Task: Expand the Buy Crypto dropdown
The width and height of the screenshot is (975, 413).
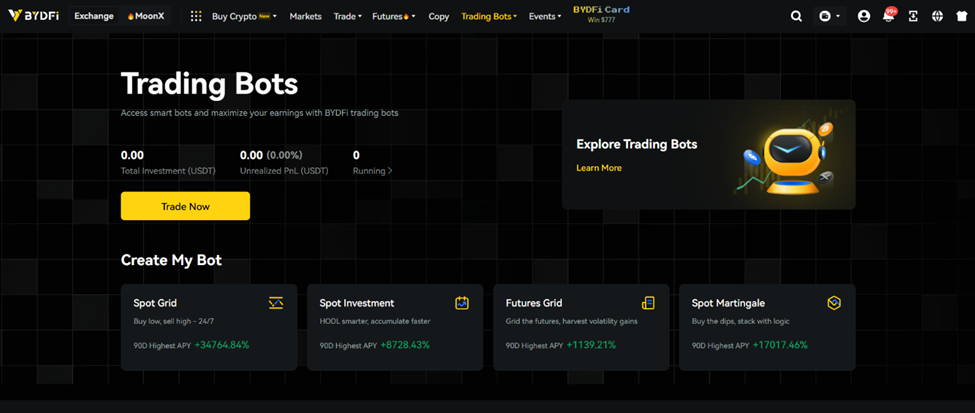Action: (243, 16)
